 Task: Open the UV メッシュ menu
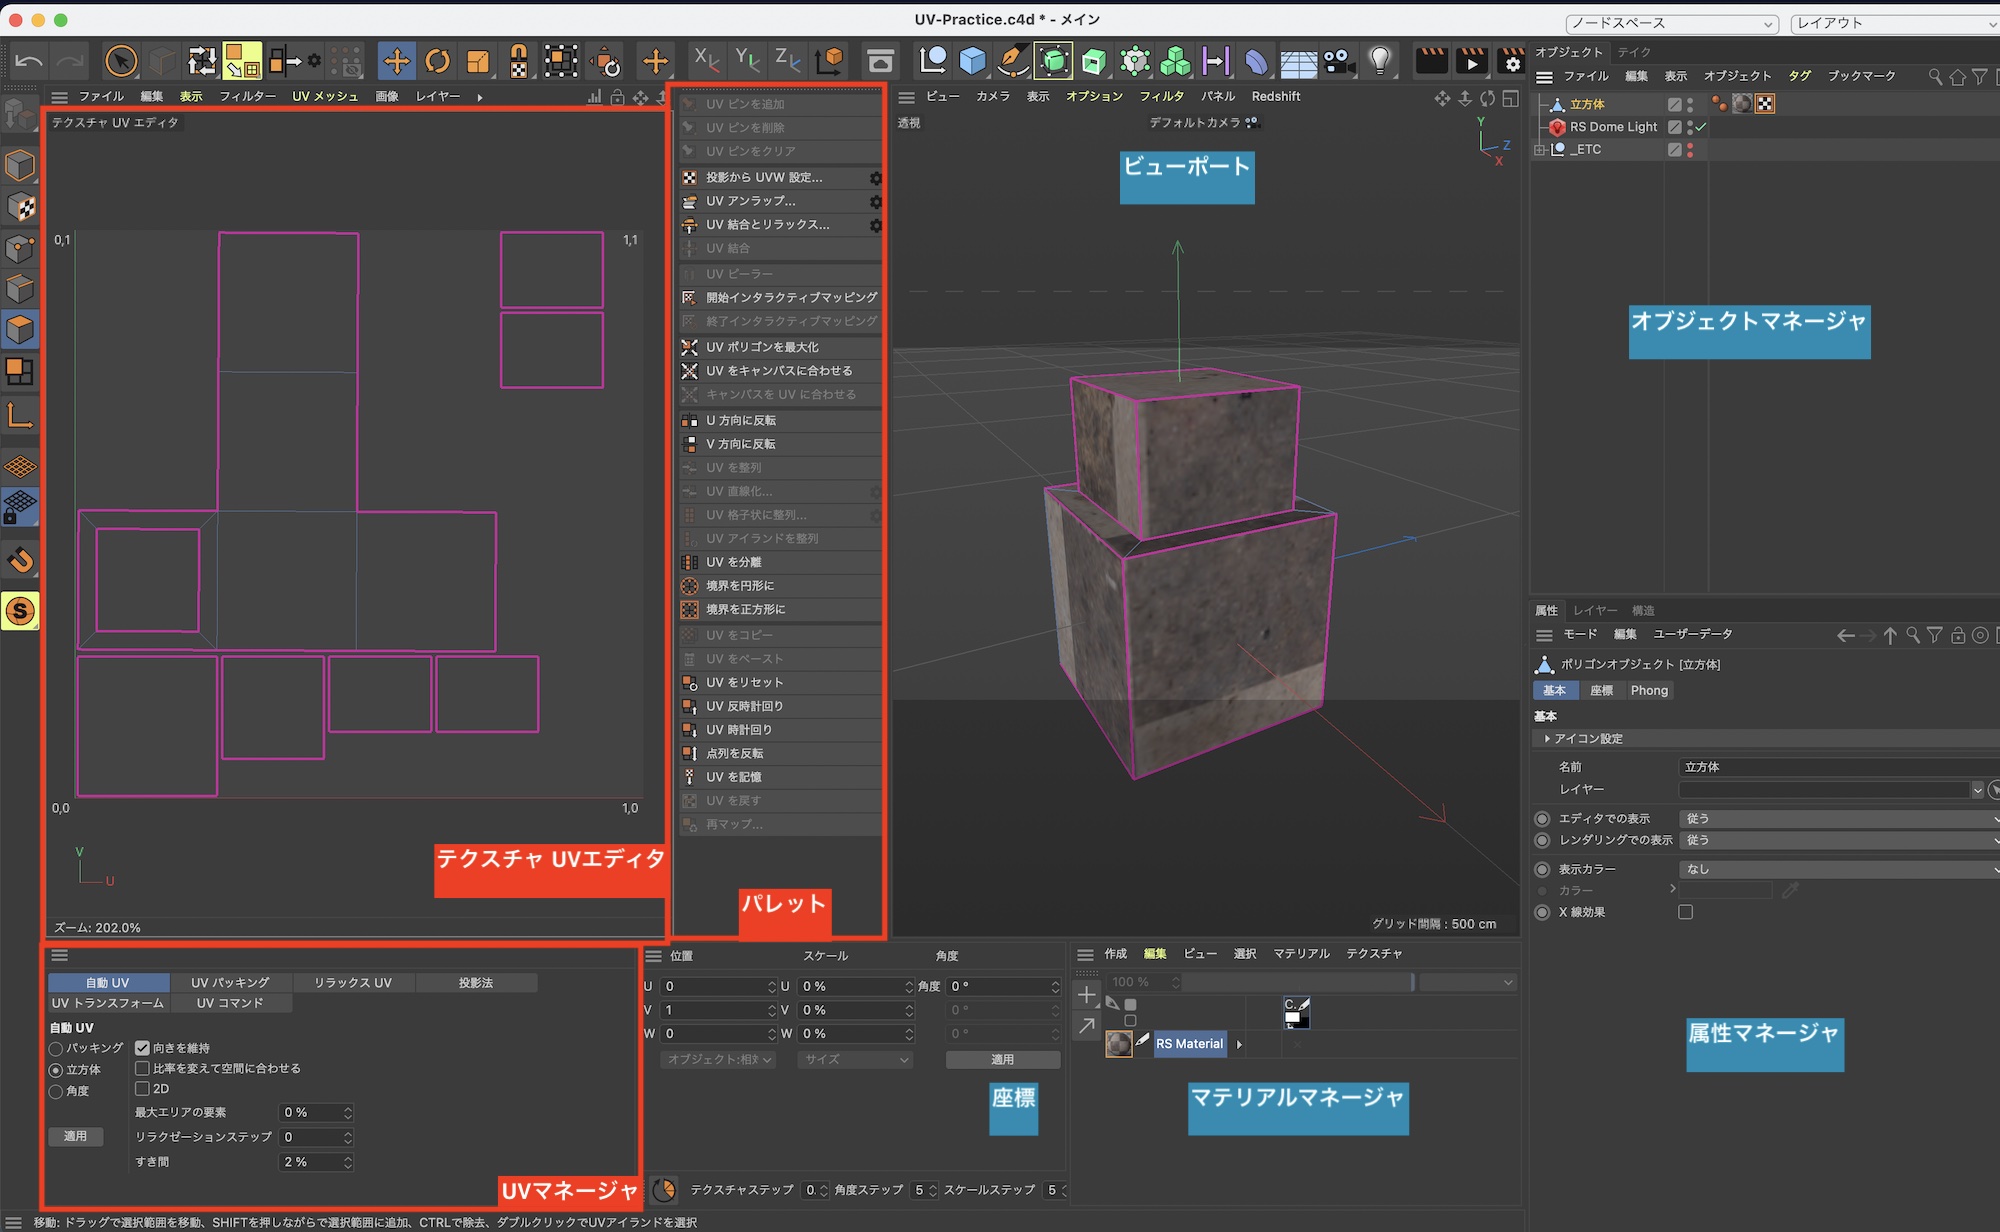(x=324, y=96)
